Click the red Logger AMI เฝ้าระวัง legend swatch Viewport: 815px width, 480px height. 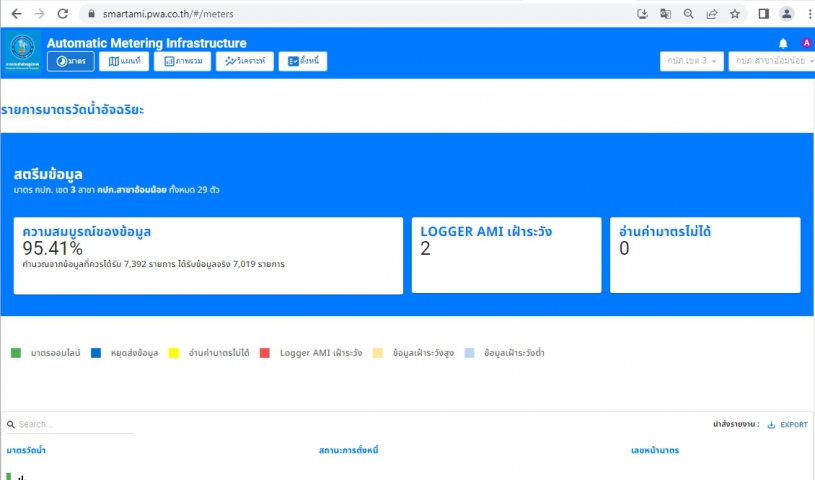(265, 353)
